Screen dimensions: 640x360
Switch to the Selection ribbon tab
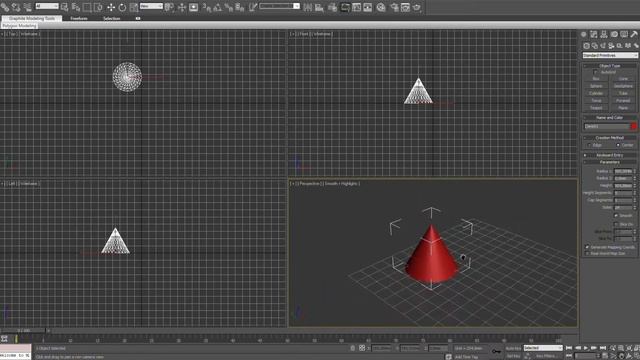coord(111,19)
